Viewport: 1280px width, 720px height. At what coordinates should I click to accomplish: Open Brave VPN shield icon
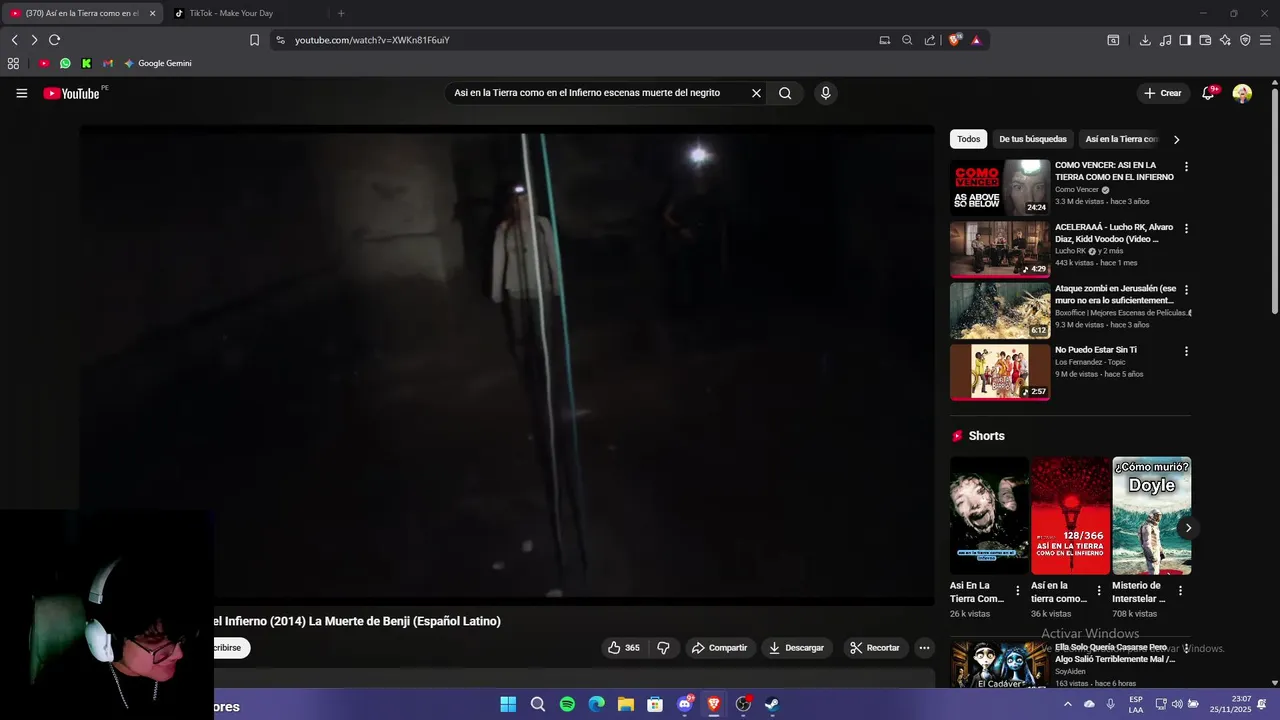[1245, 40]
